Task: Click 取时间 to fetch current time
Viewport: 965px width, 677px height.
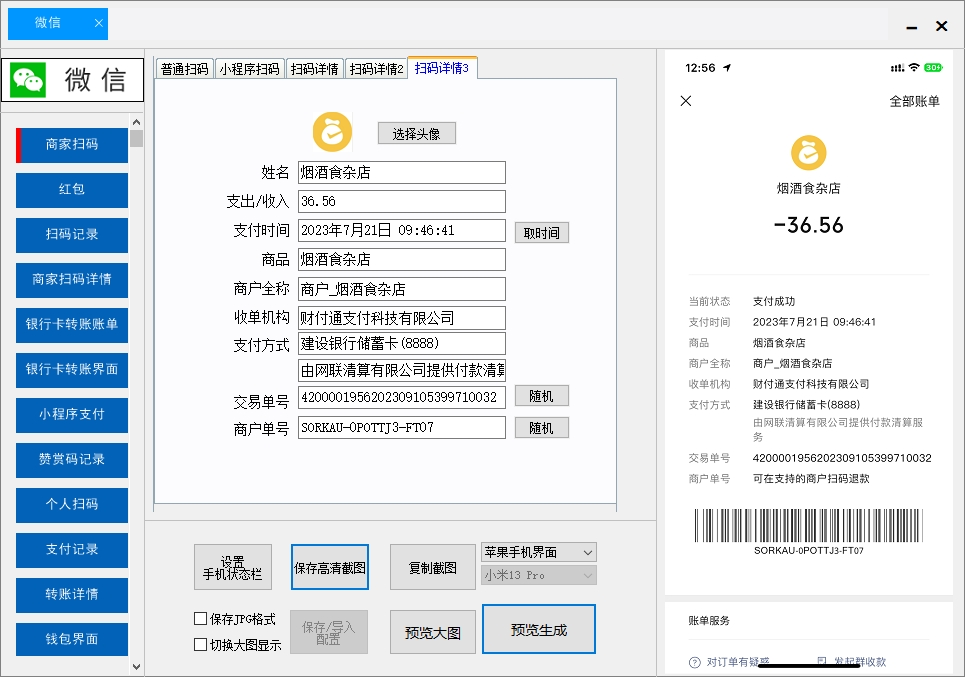Action: tap(541, 231)
